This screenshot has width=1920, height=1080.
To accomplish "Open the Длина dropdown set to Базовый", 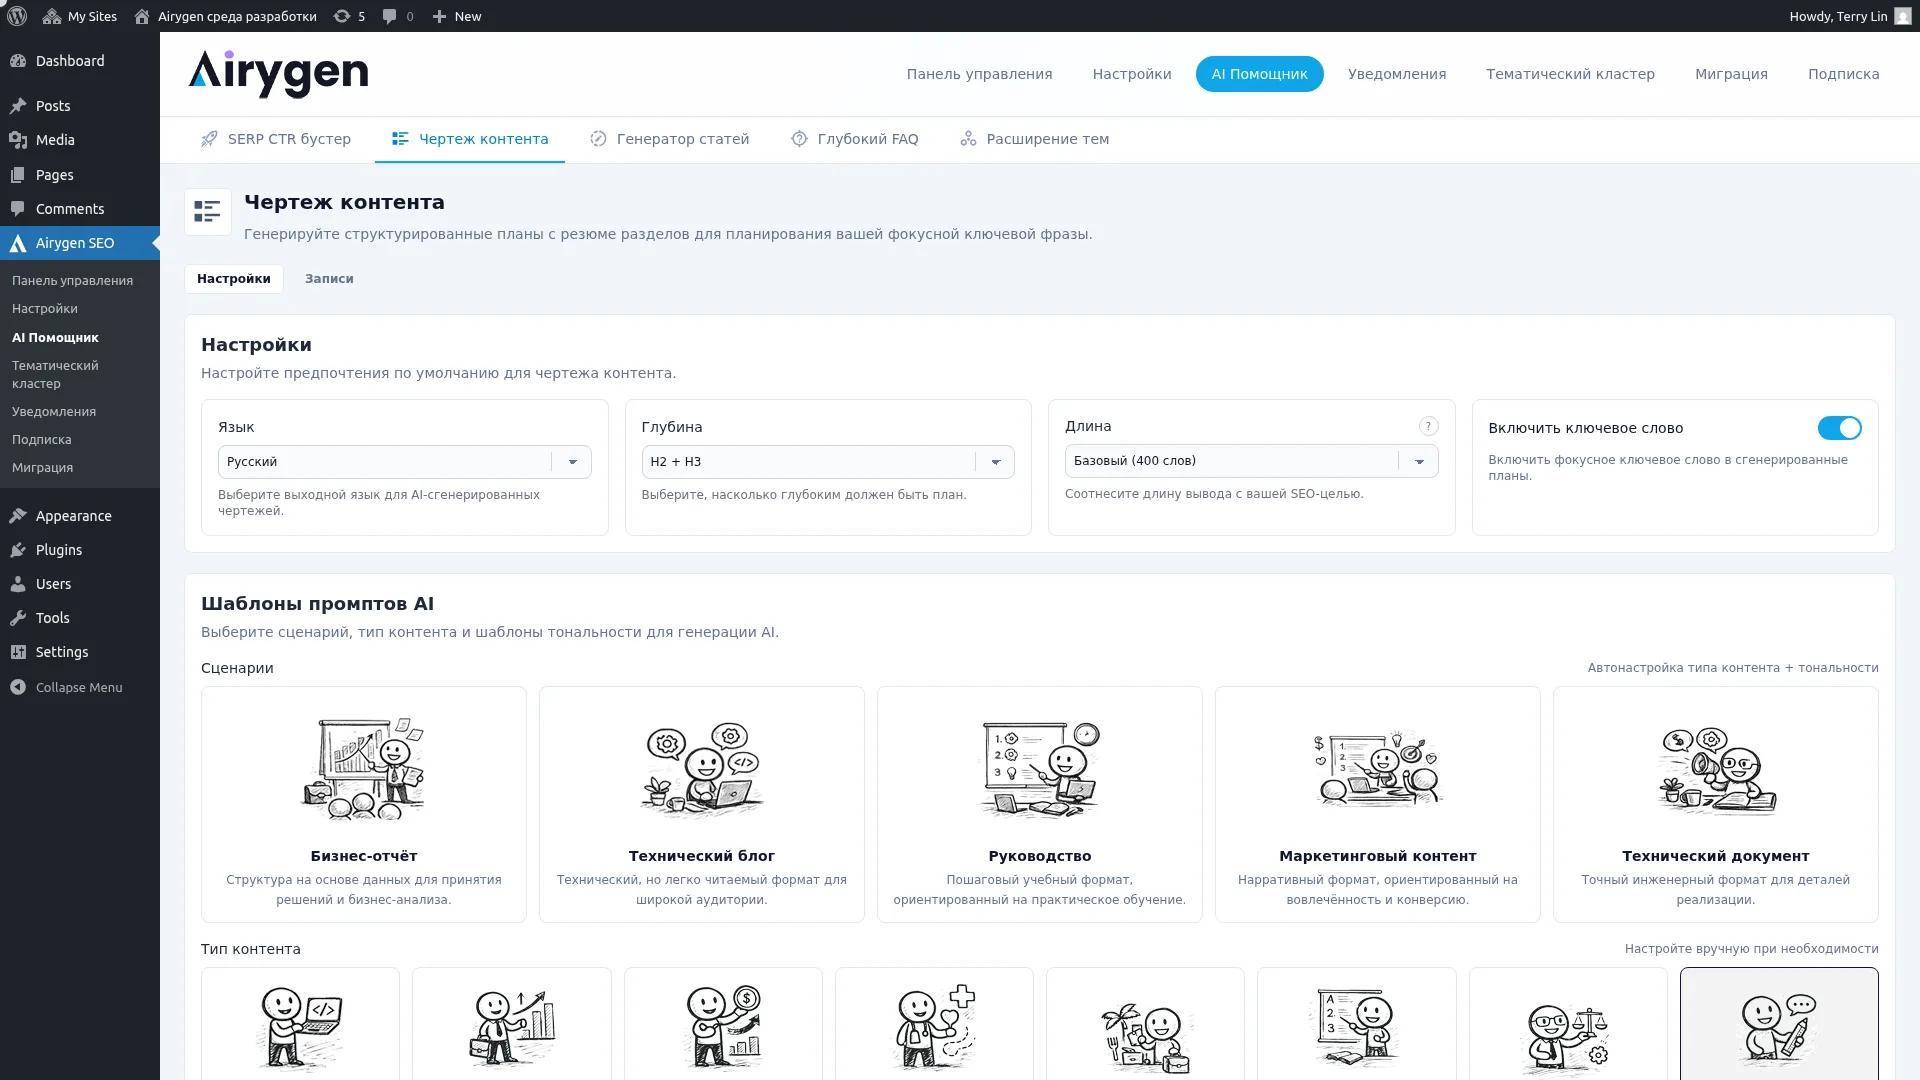I will (1251, 461).
